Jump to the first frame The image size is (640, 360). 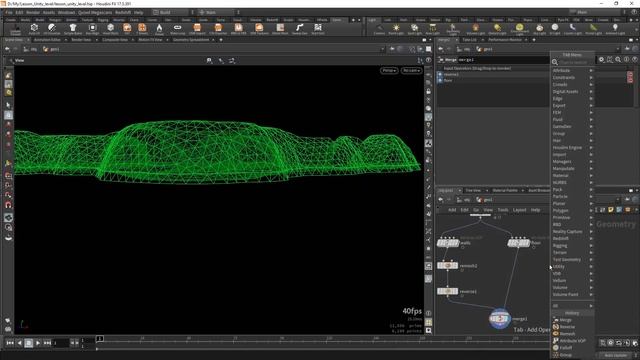pos(10,343)
